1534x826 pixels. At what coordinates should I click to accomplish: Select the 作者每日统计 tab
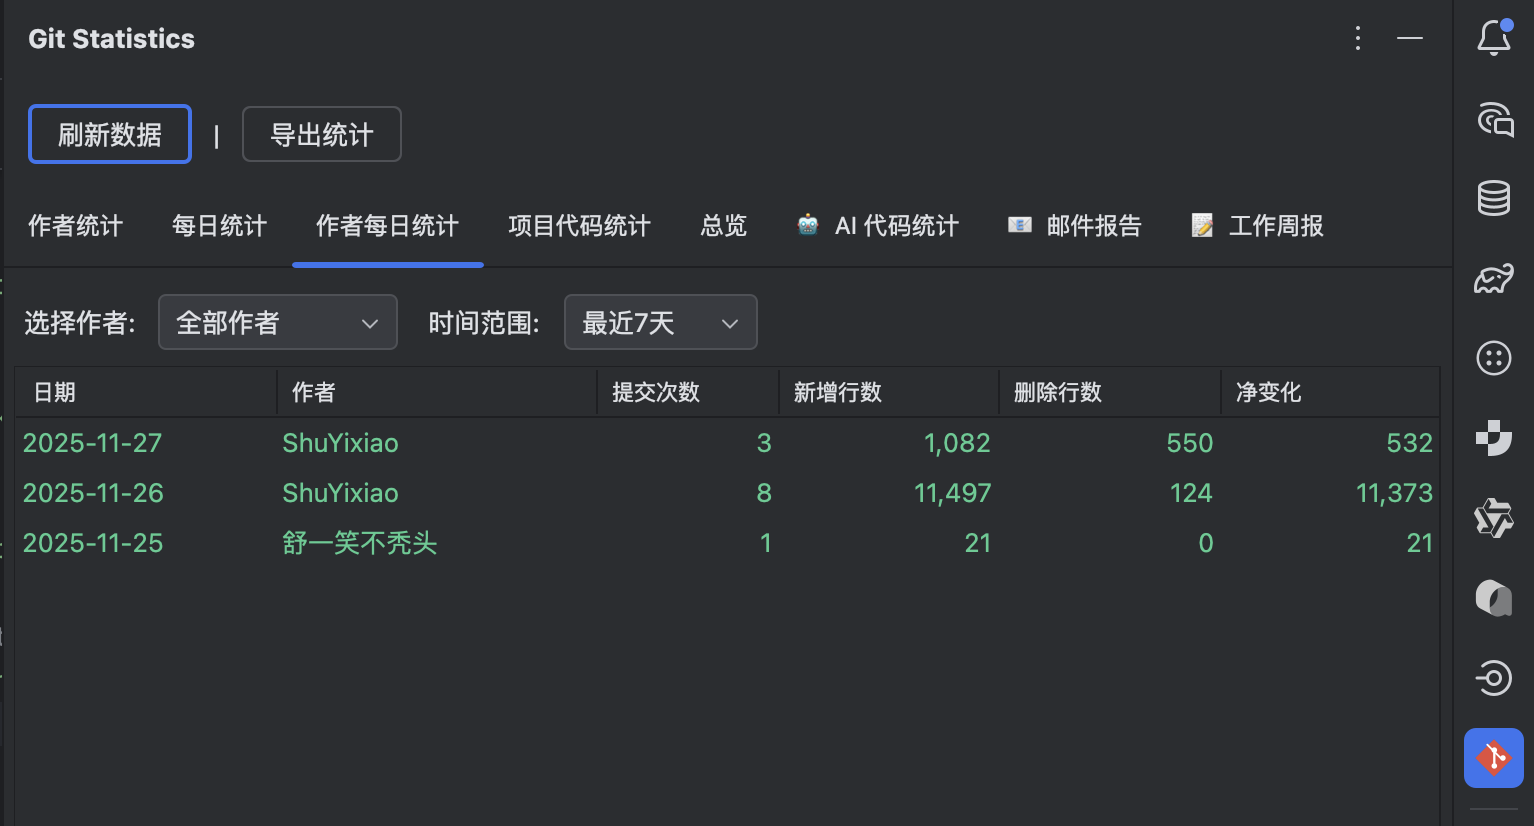(x=387, y=226)
